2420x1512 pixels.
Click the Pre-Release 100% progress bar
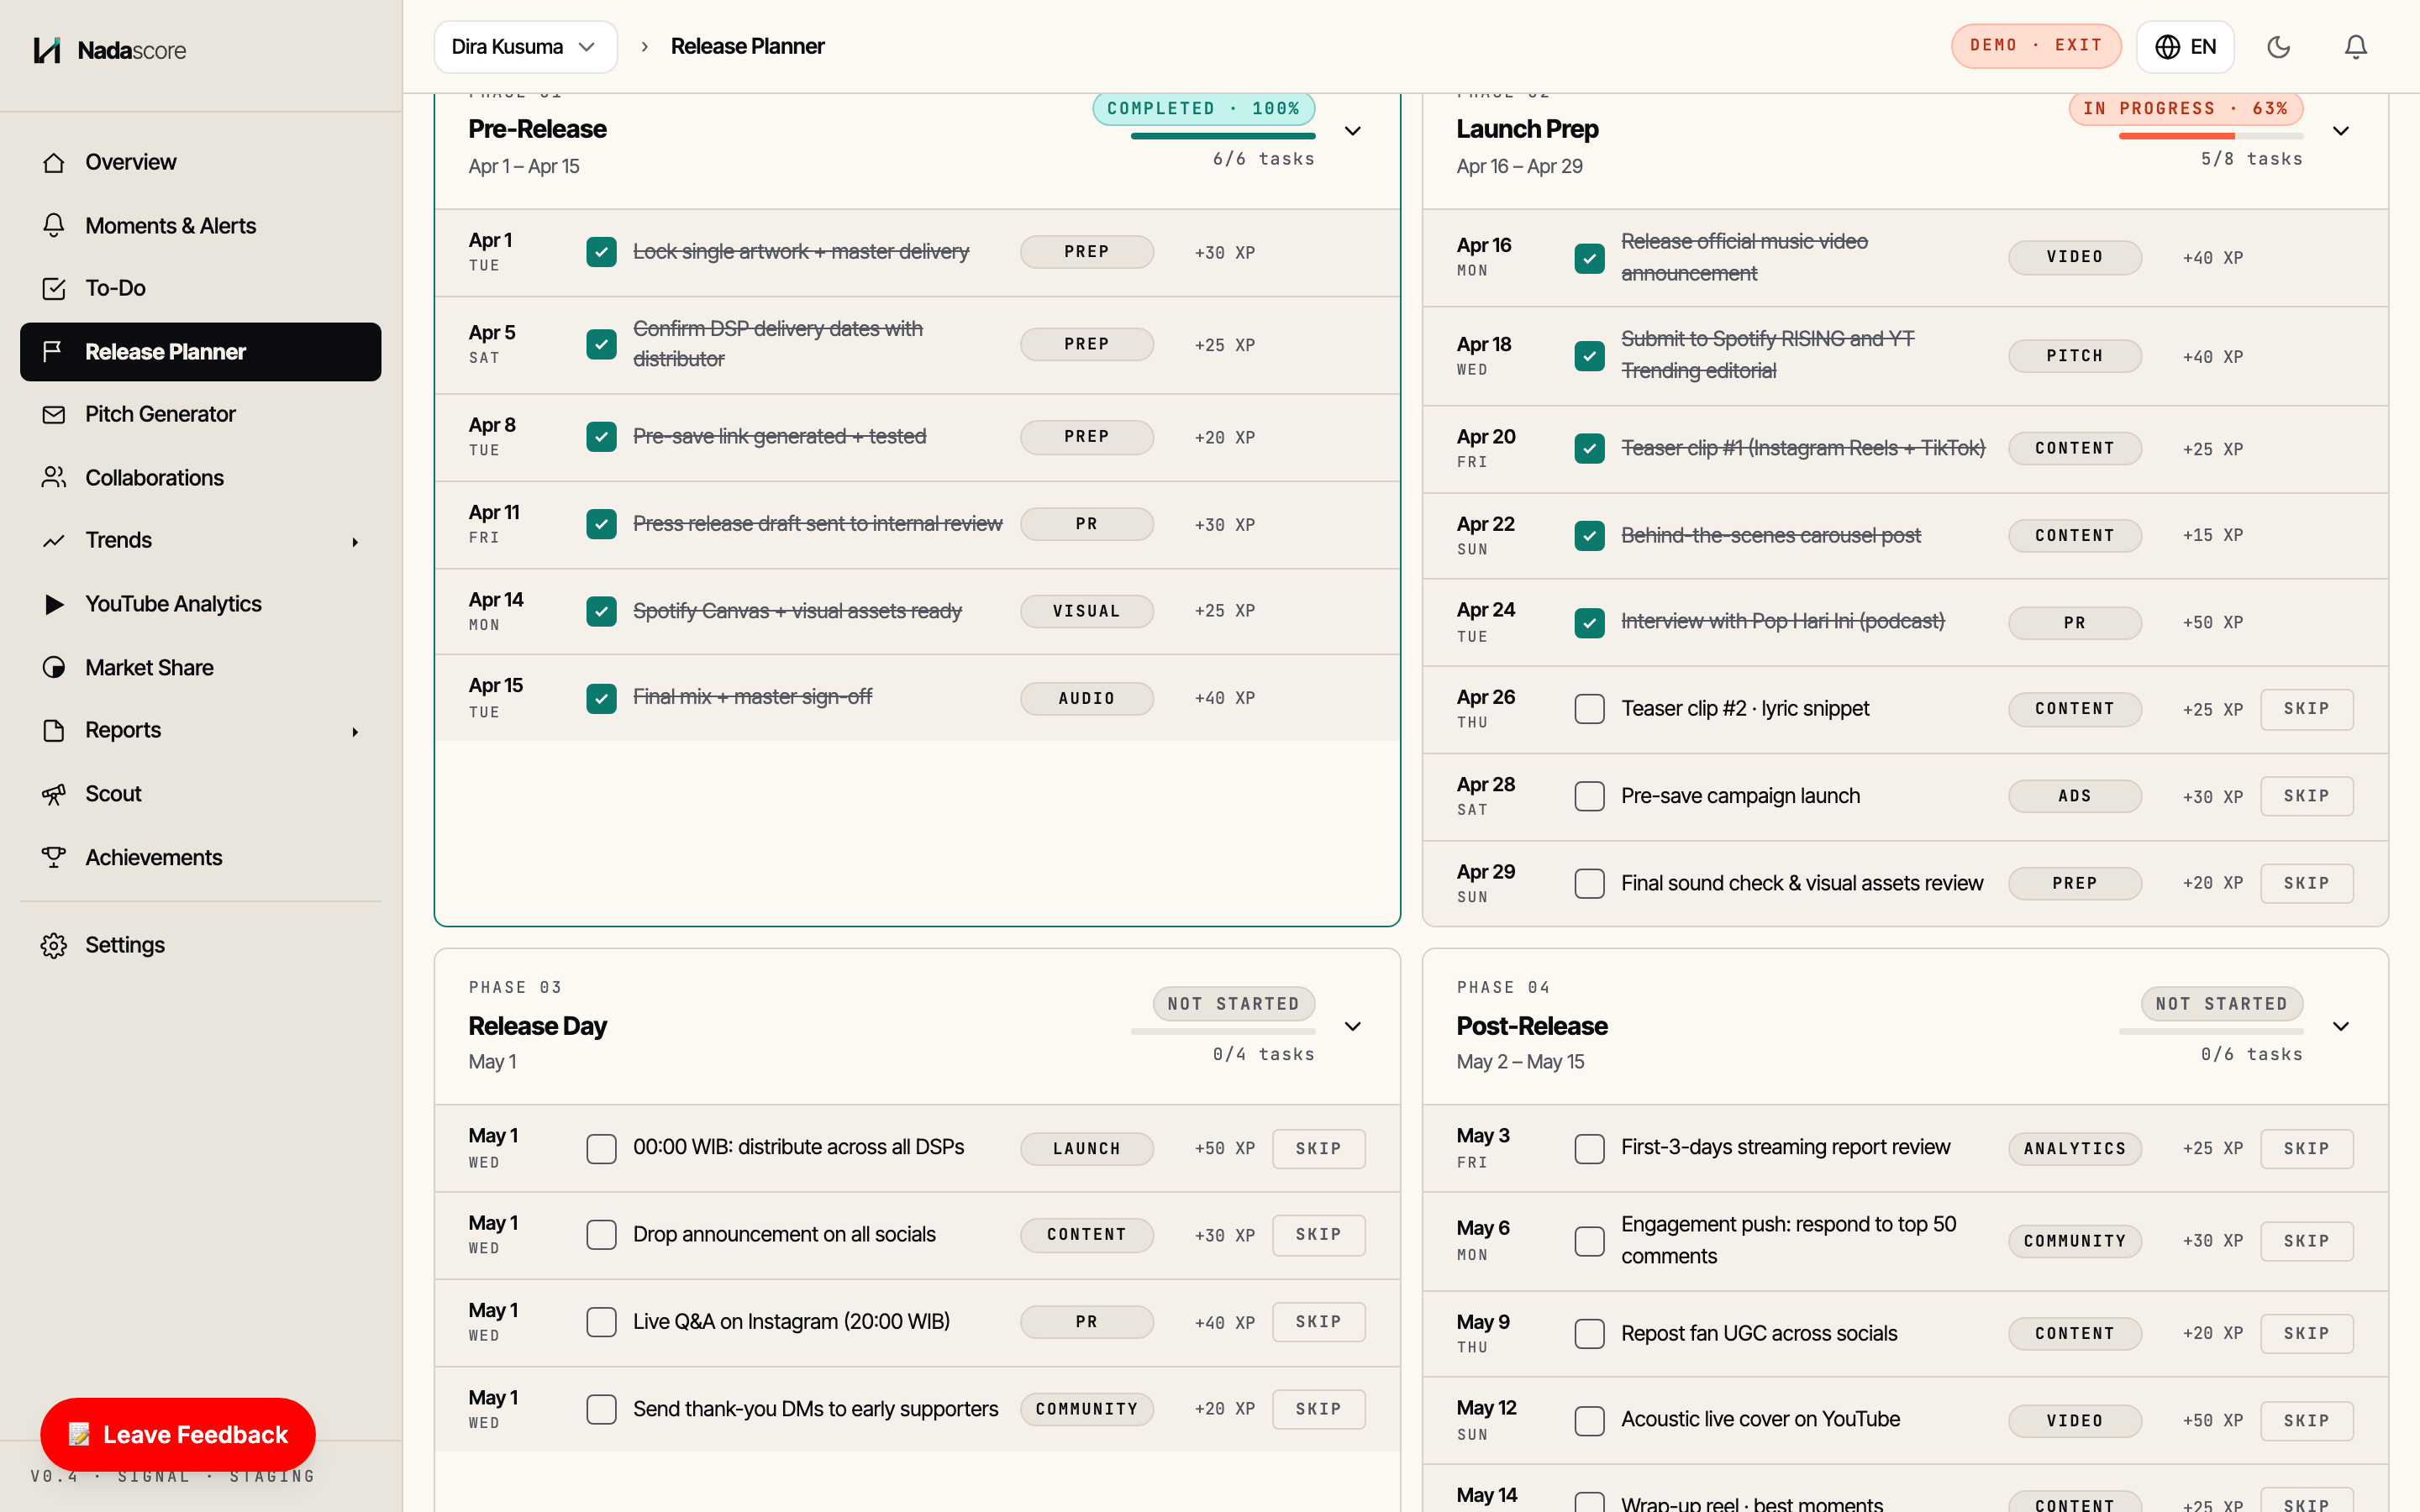tap(1223, 136)
